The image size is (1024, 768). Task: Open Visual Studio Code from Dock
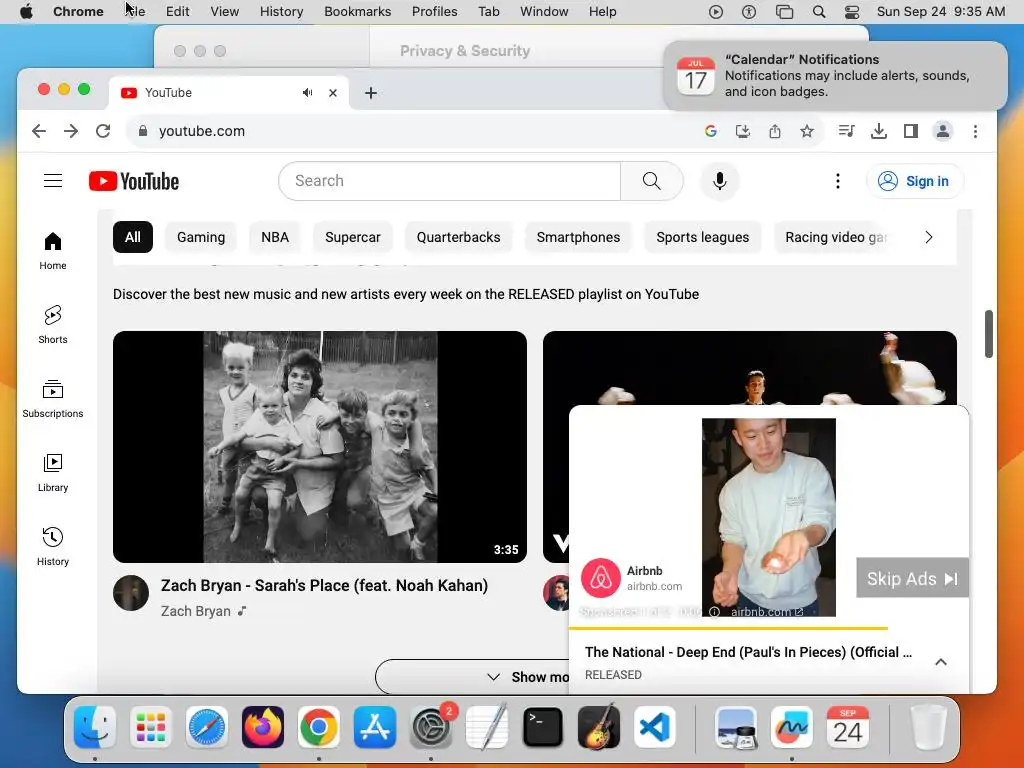pyautogui.click(x=655, y=727)
